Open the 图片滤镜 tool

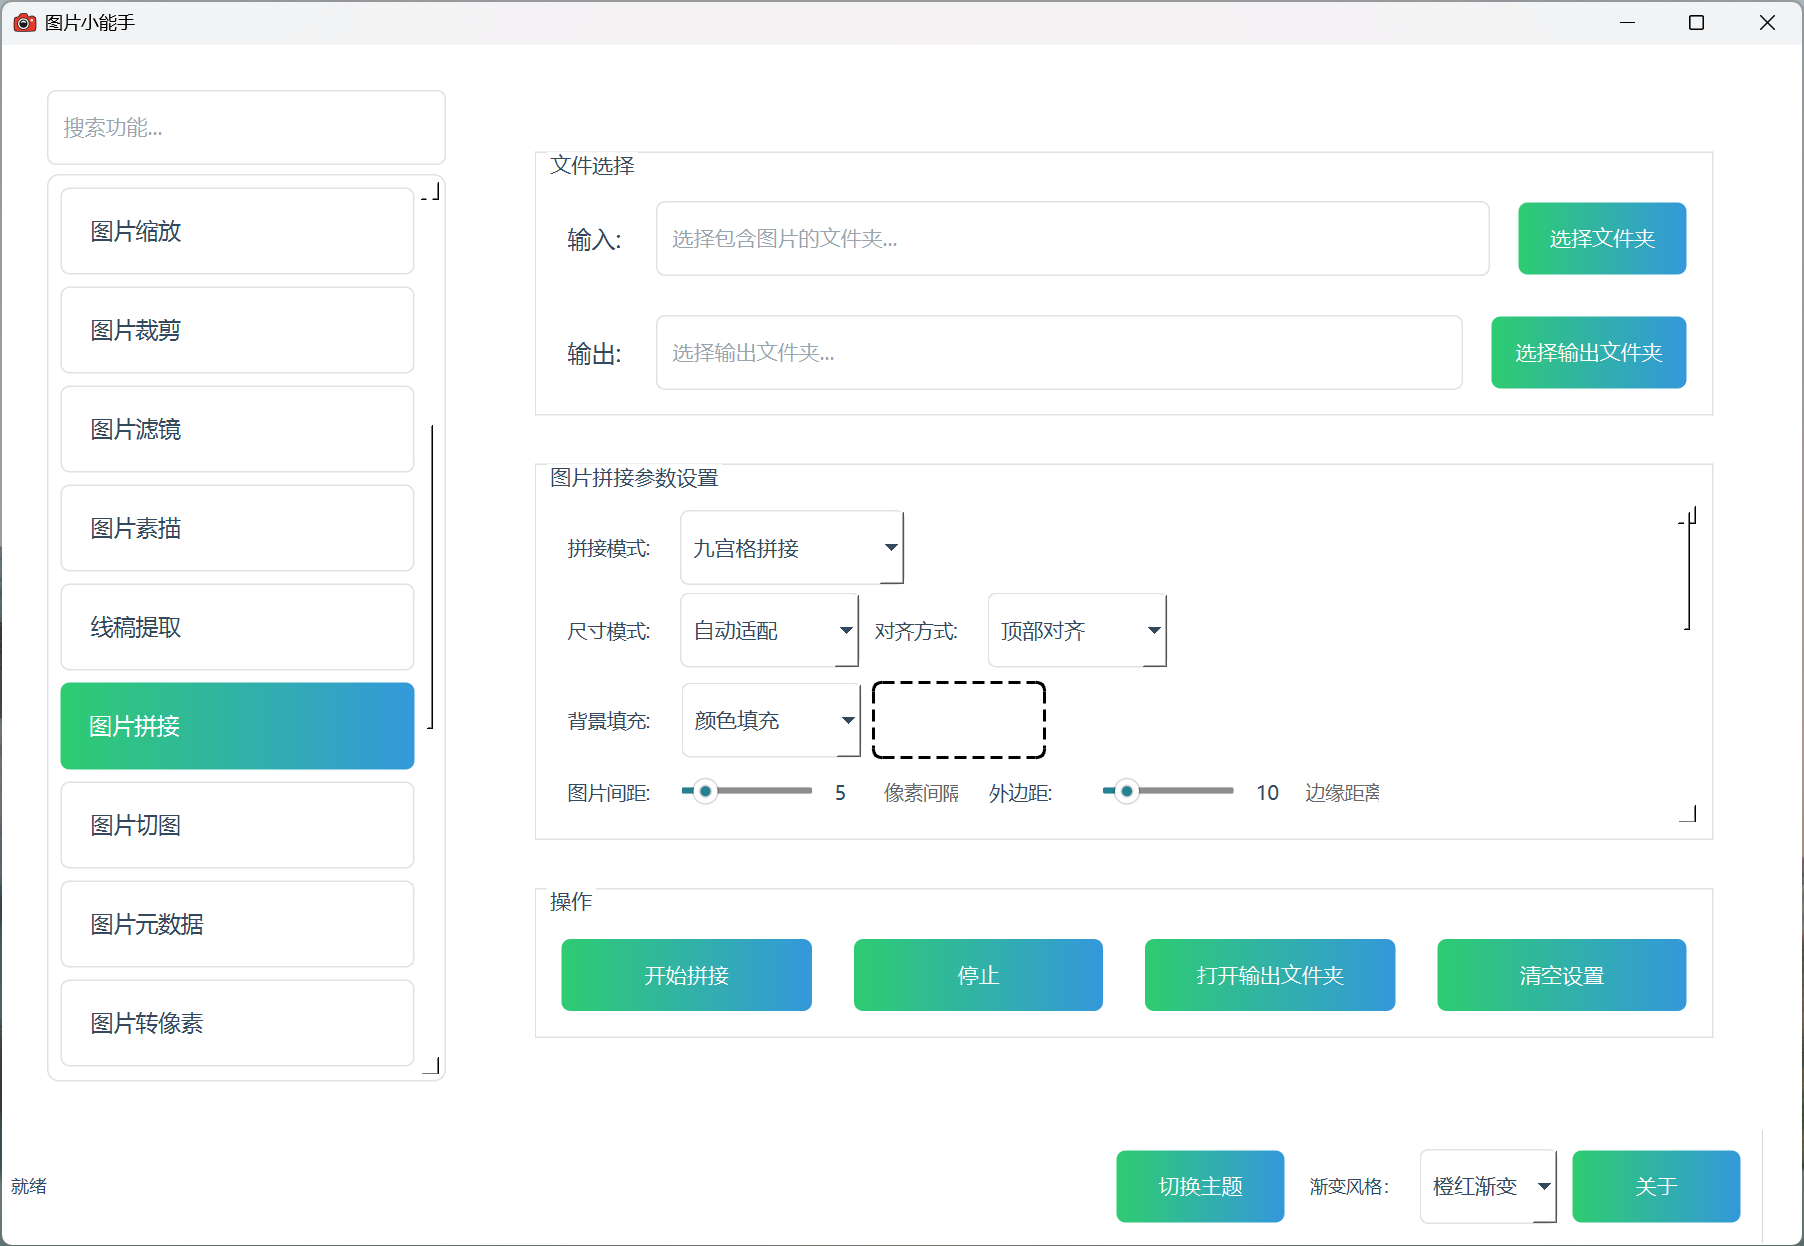pos(236,429)
